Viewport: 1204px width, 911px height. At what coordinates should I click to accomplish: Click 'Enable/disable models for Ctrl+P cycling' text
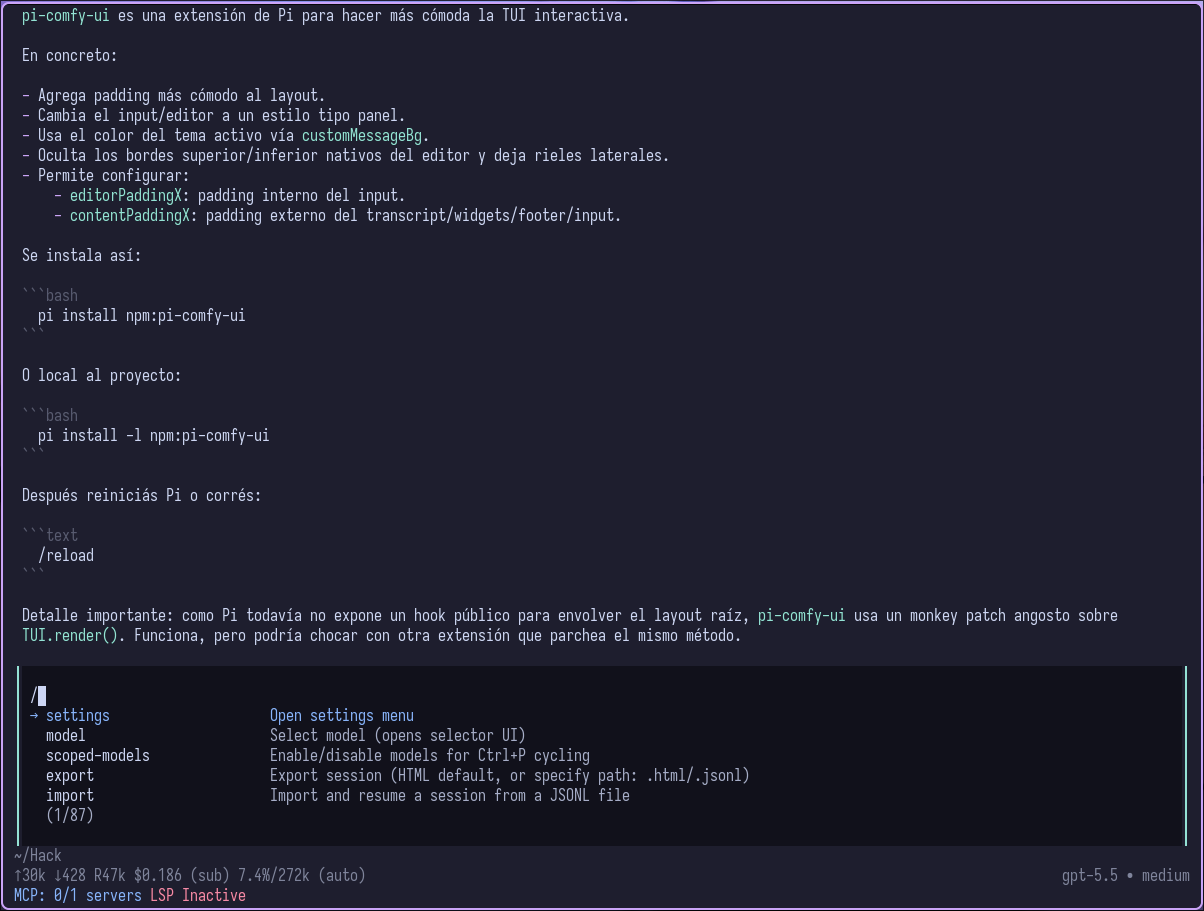(x=430, y=756)
